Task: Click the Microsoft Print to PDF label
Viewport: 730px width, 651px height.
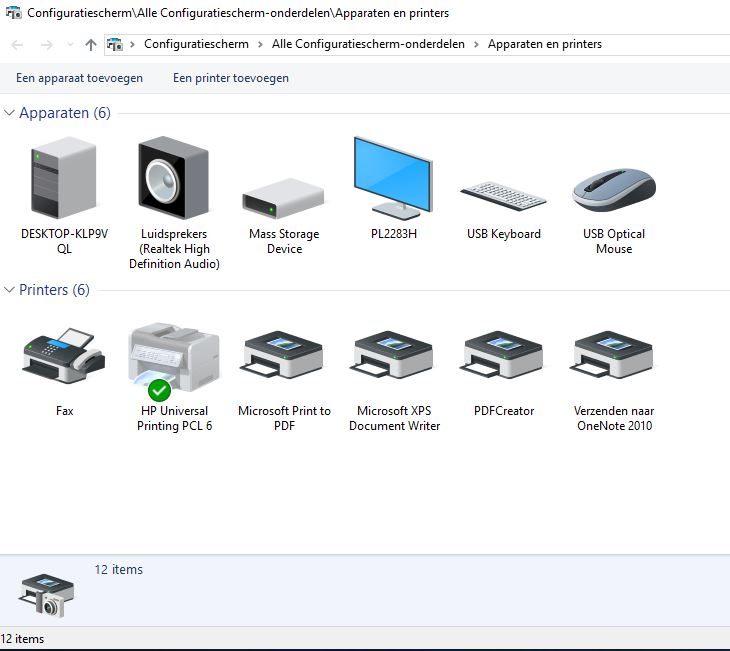Action: (x=284, y=418)
